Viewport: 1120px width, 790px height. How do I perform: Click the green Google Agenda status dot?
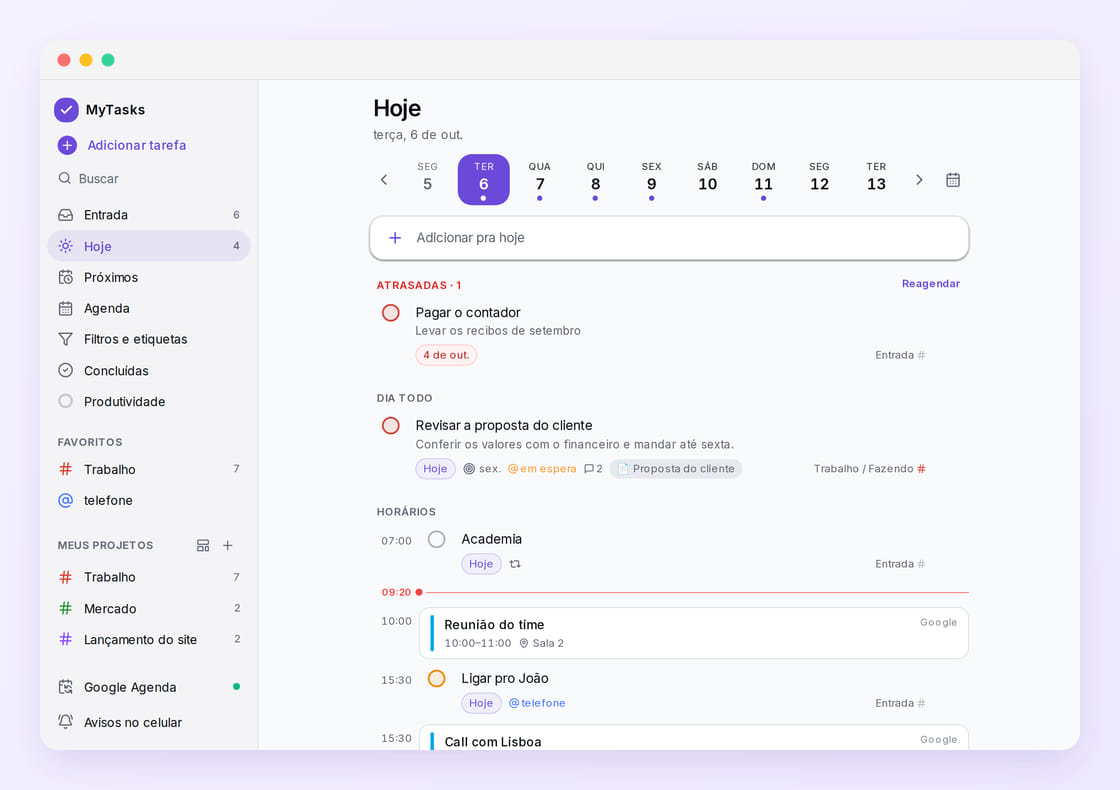pos(236,687)
